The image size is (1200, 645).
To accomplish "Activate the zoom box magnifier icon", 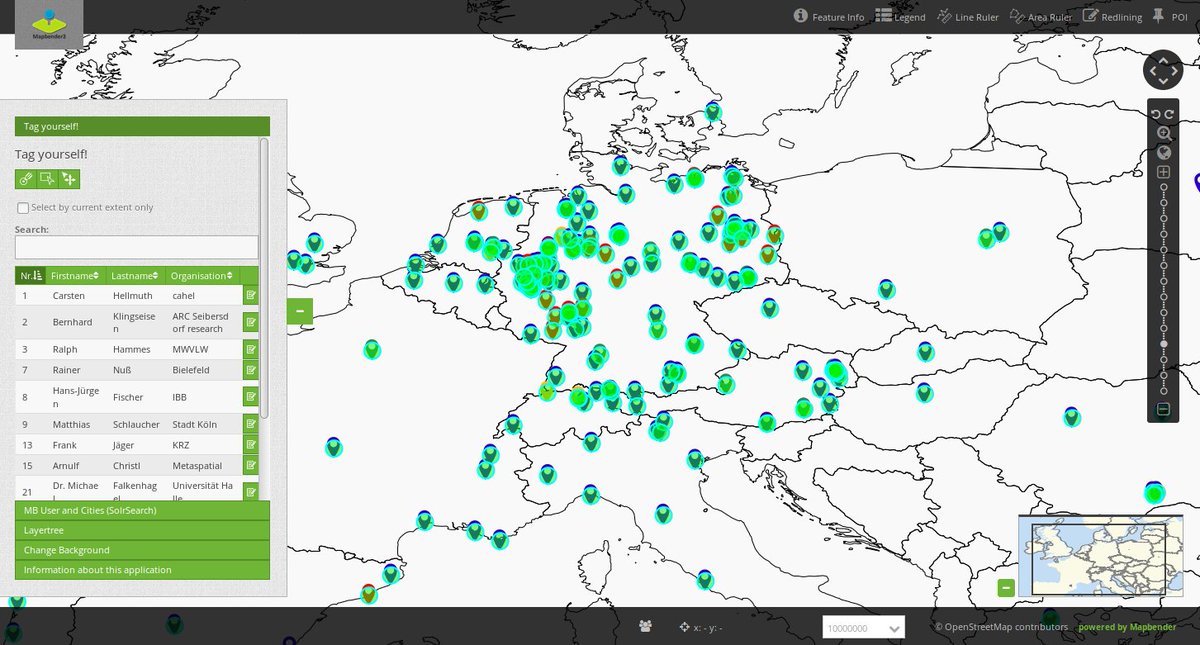I will click(x=1164, y=133).
